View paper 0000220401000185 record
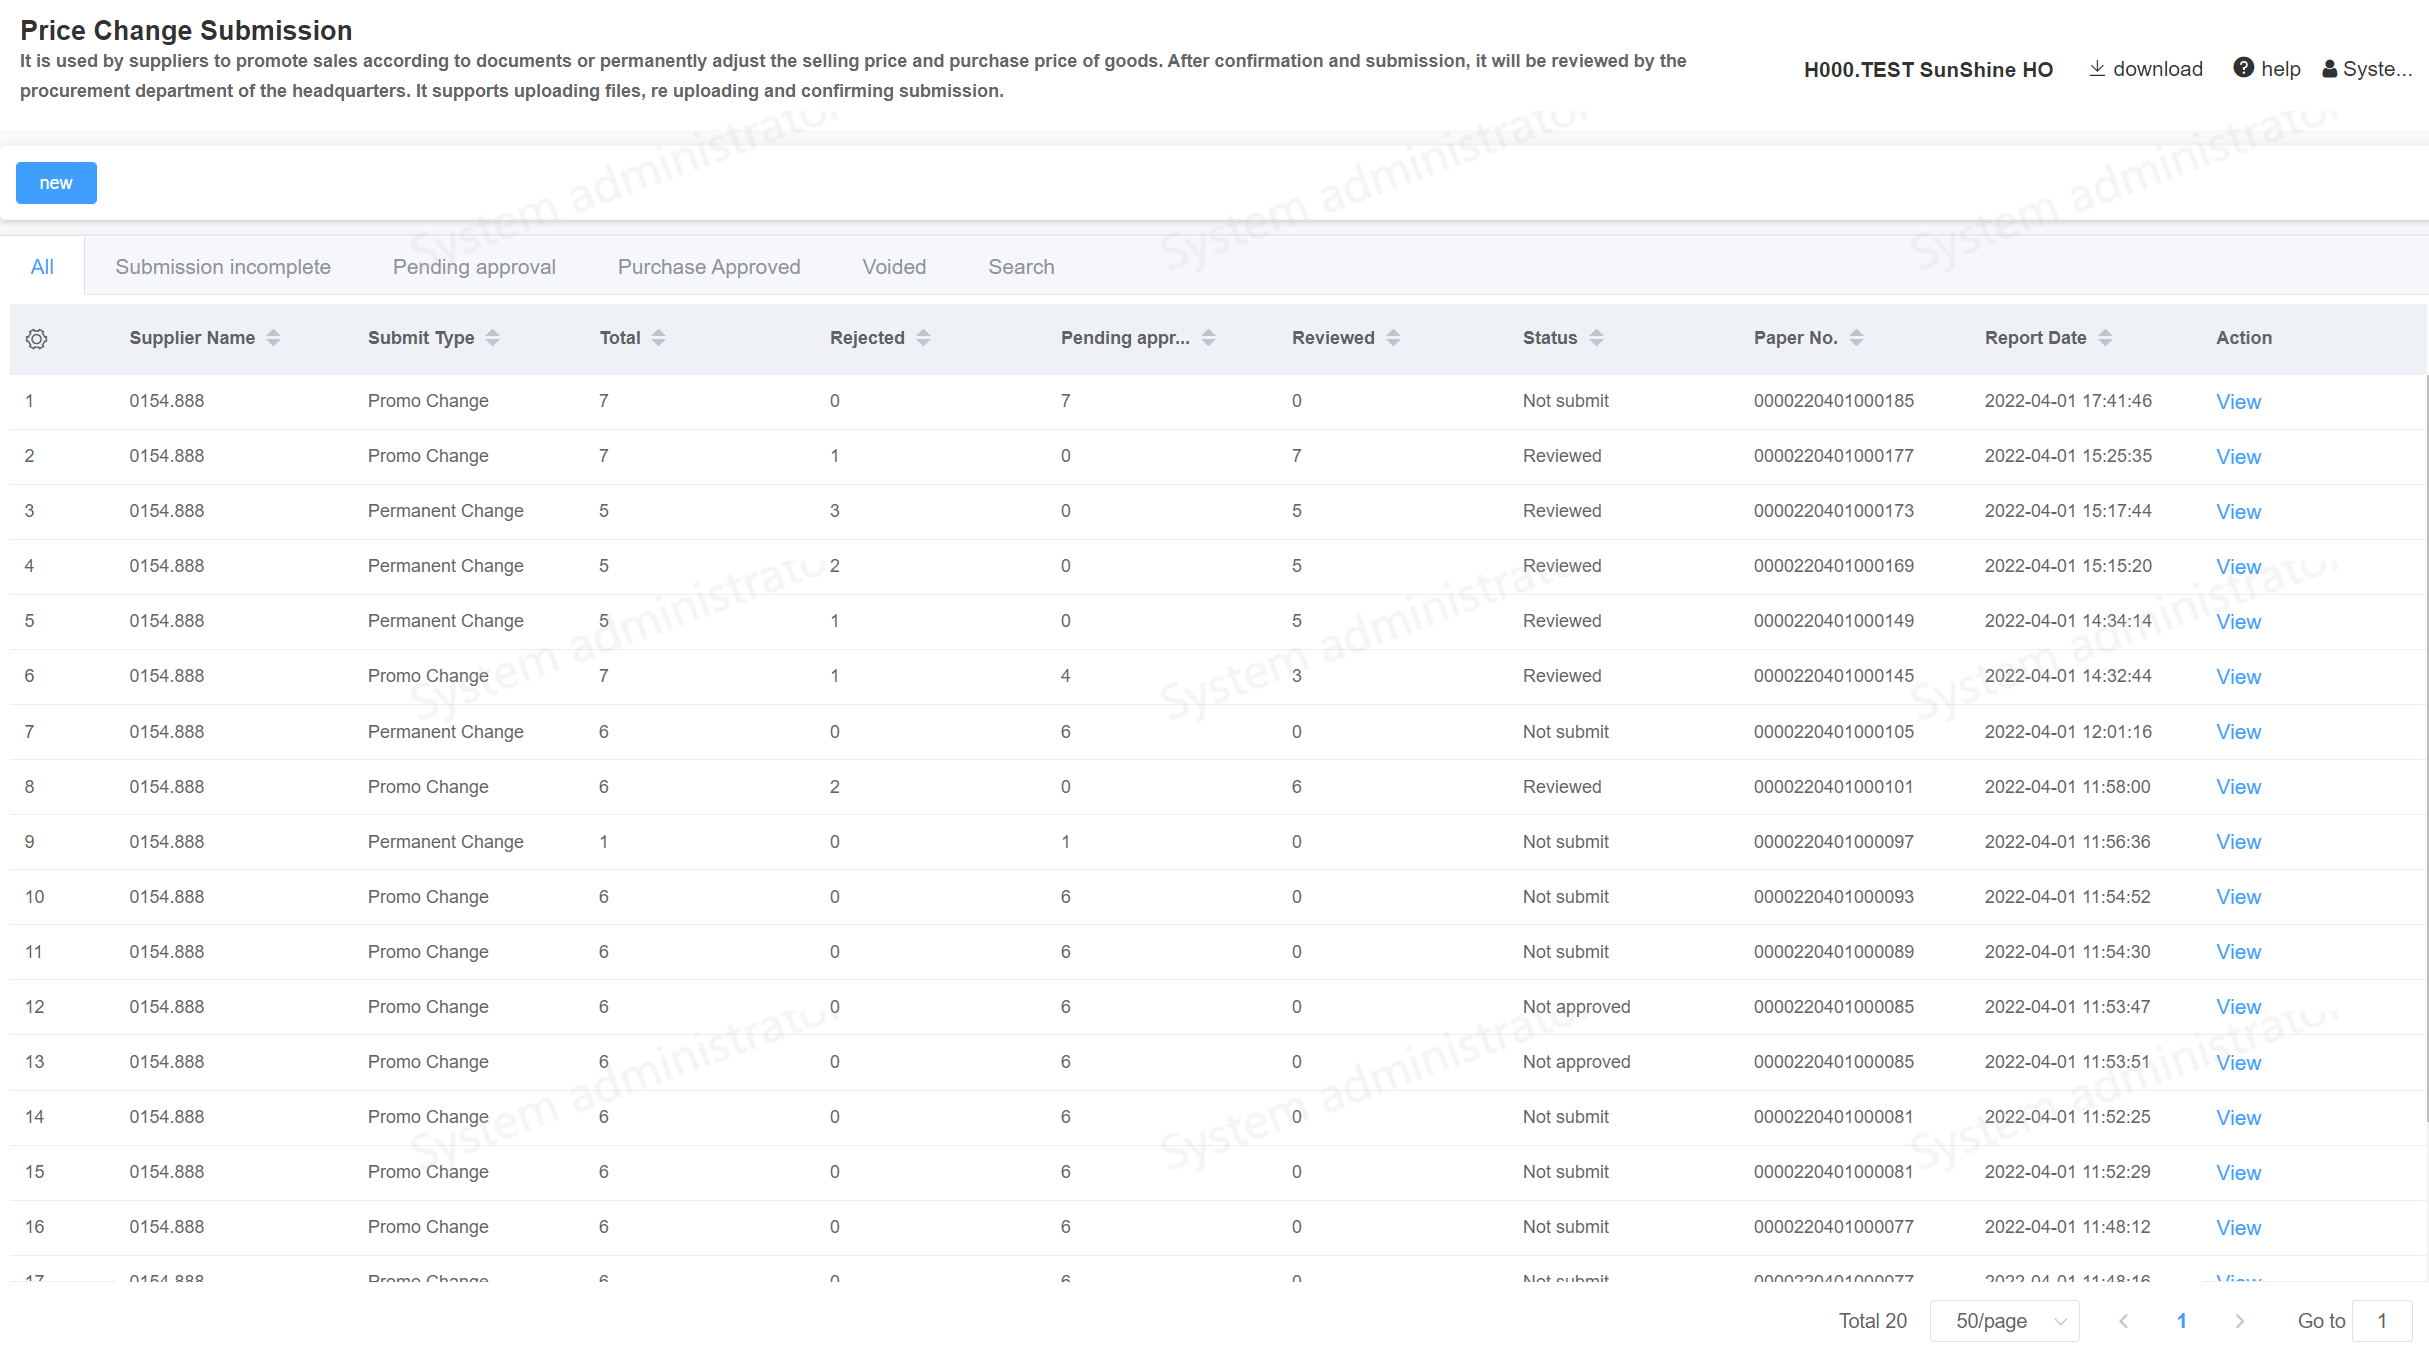 point(2238,402)
